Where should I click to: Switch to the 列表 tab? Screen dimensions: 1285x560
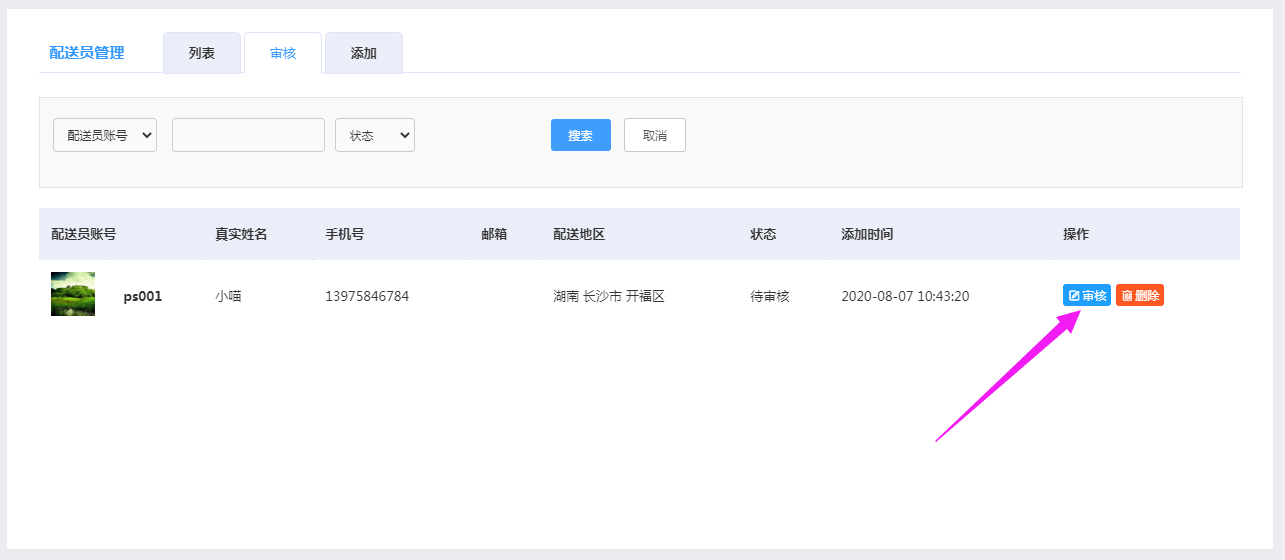pos(202,53)
